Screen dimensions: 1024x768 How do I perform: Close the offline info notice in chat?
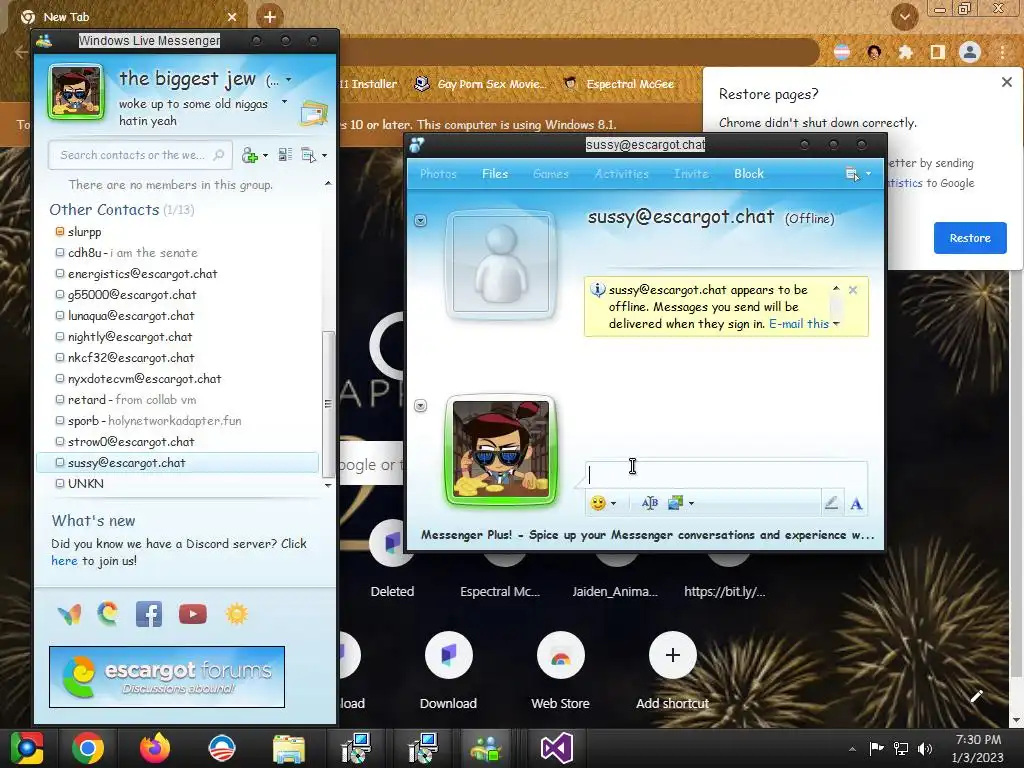(x=852, y=290)
